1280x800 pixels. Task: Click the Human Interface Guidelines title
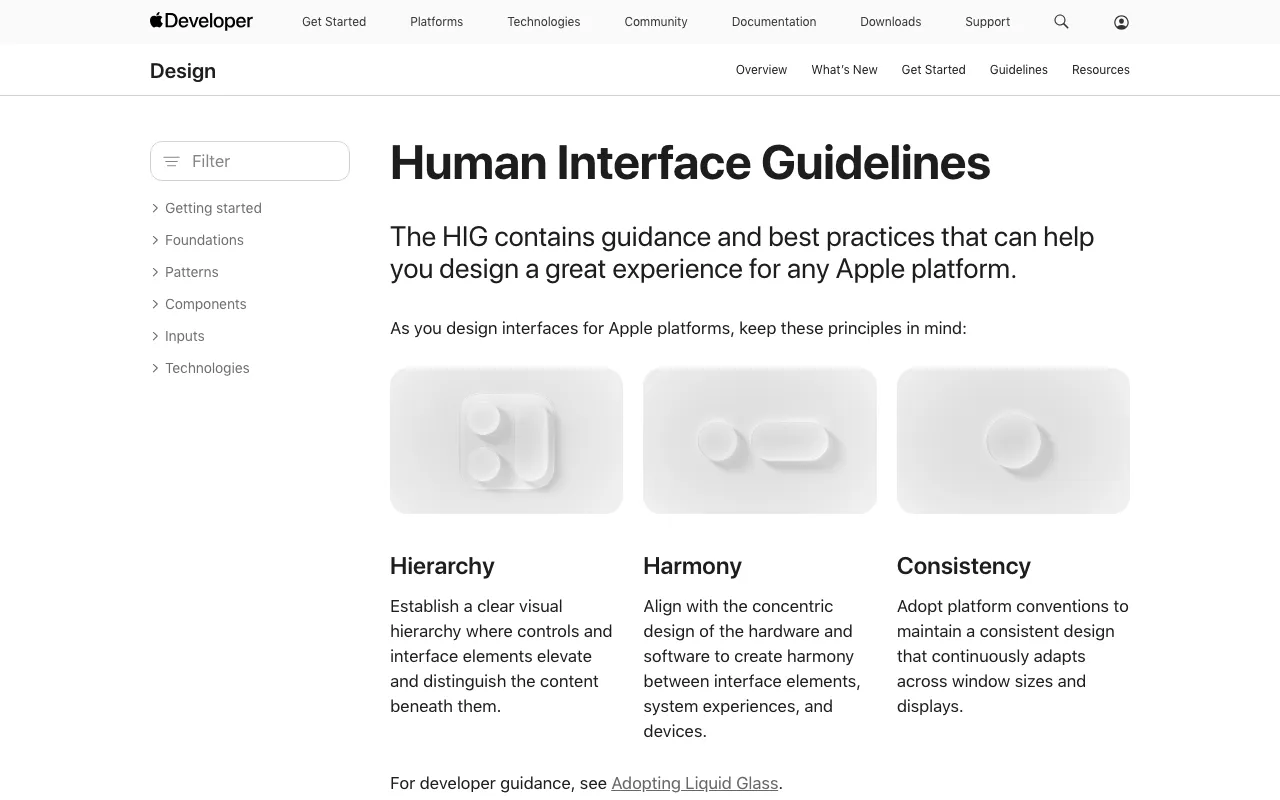point(690,163)
